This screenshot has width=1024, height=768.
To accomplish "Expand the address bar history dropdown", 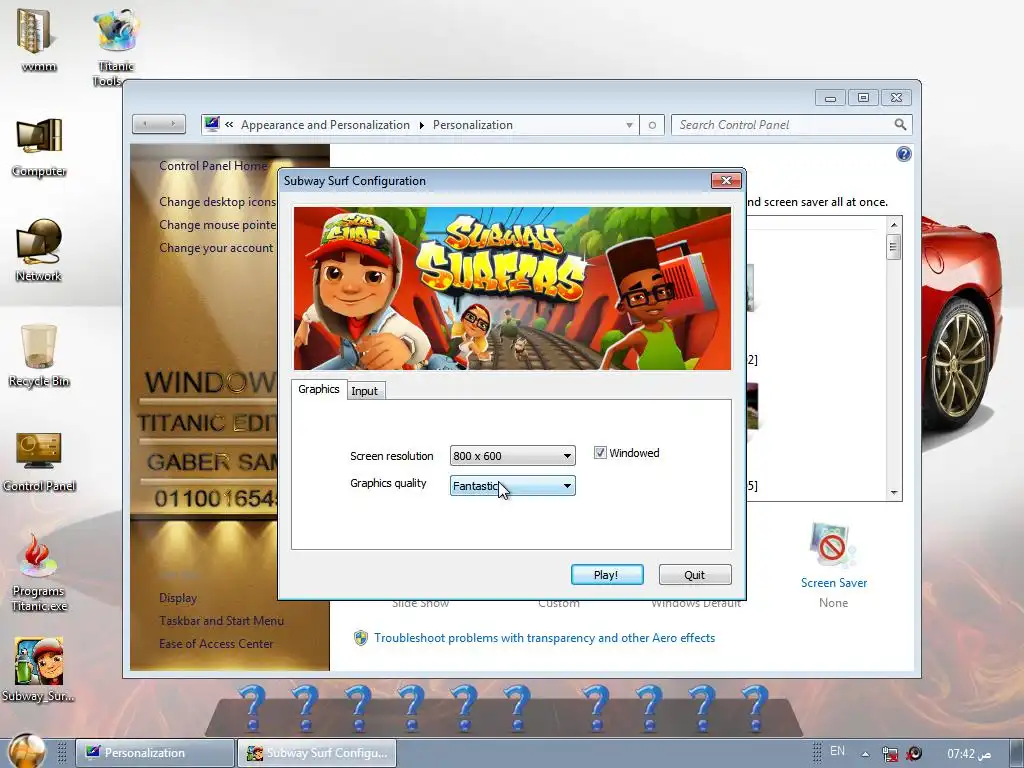I will 630,125.
